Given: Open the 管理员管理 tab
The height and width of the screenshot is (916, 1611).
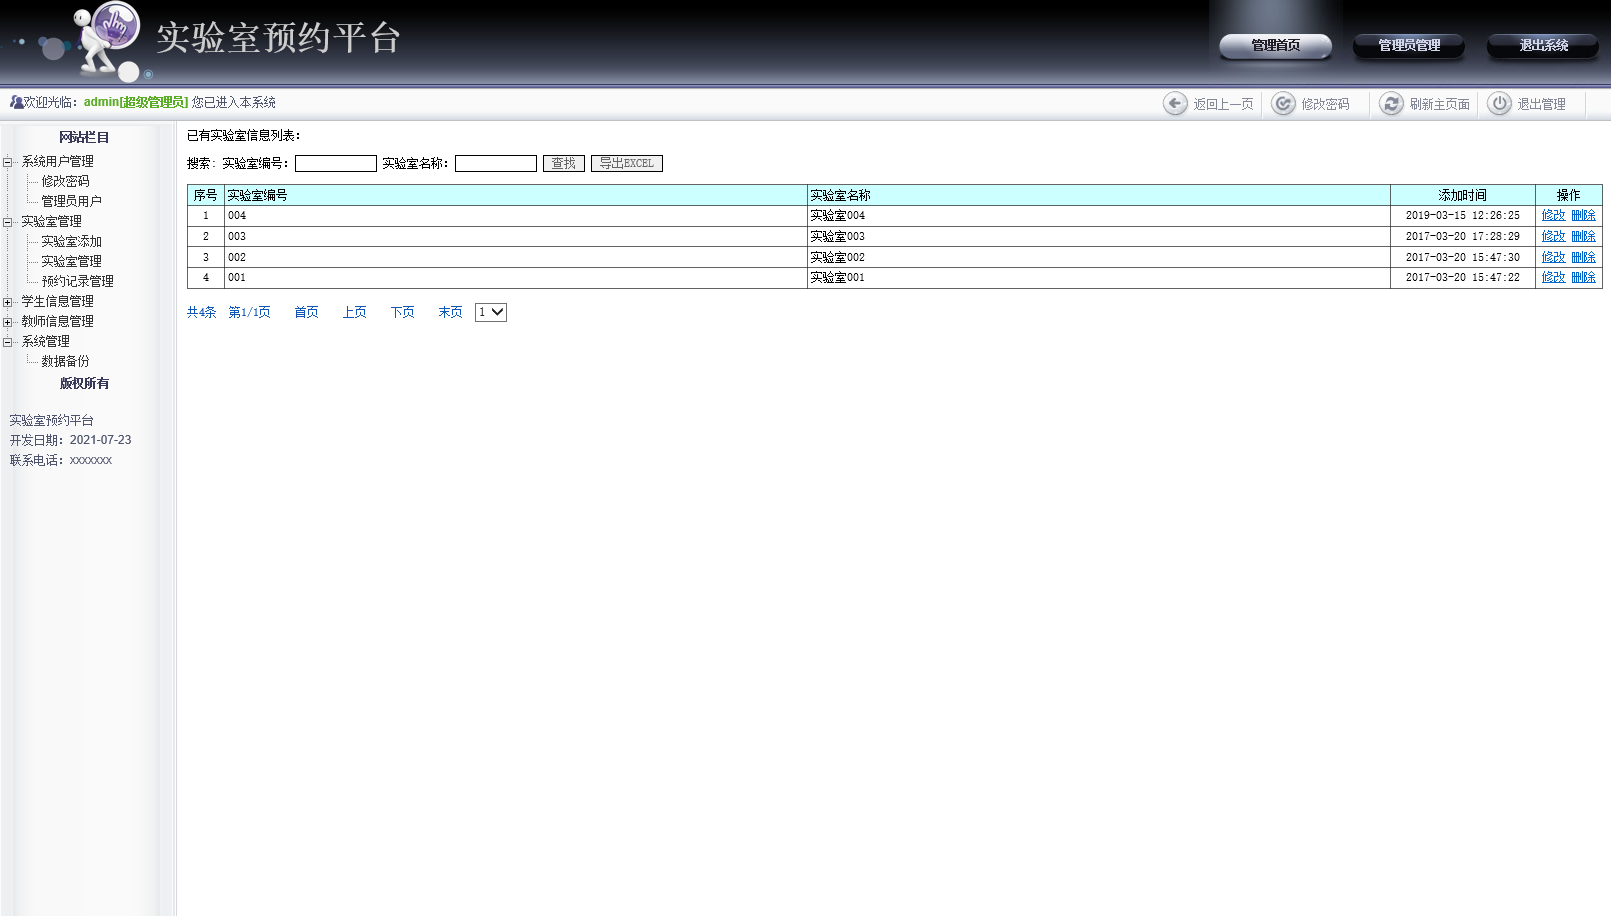Looking at the screenshot, I should [1409, 46].
